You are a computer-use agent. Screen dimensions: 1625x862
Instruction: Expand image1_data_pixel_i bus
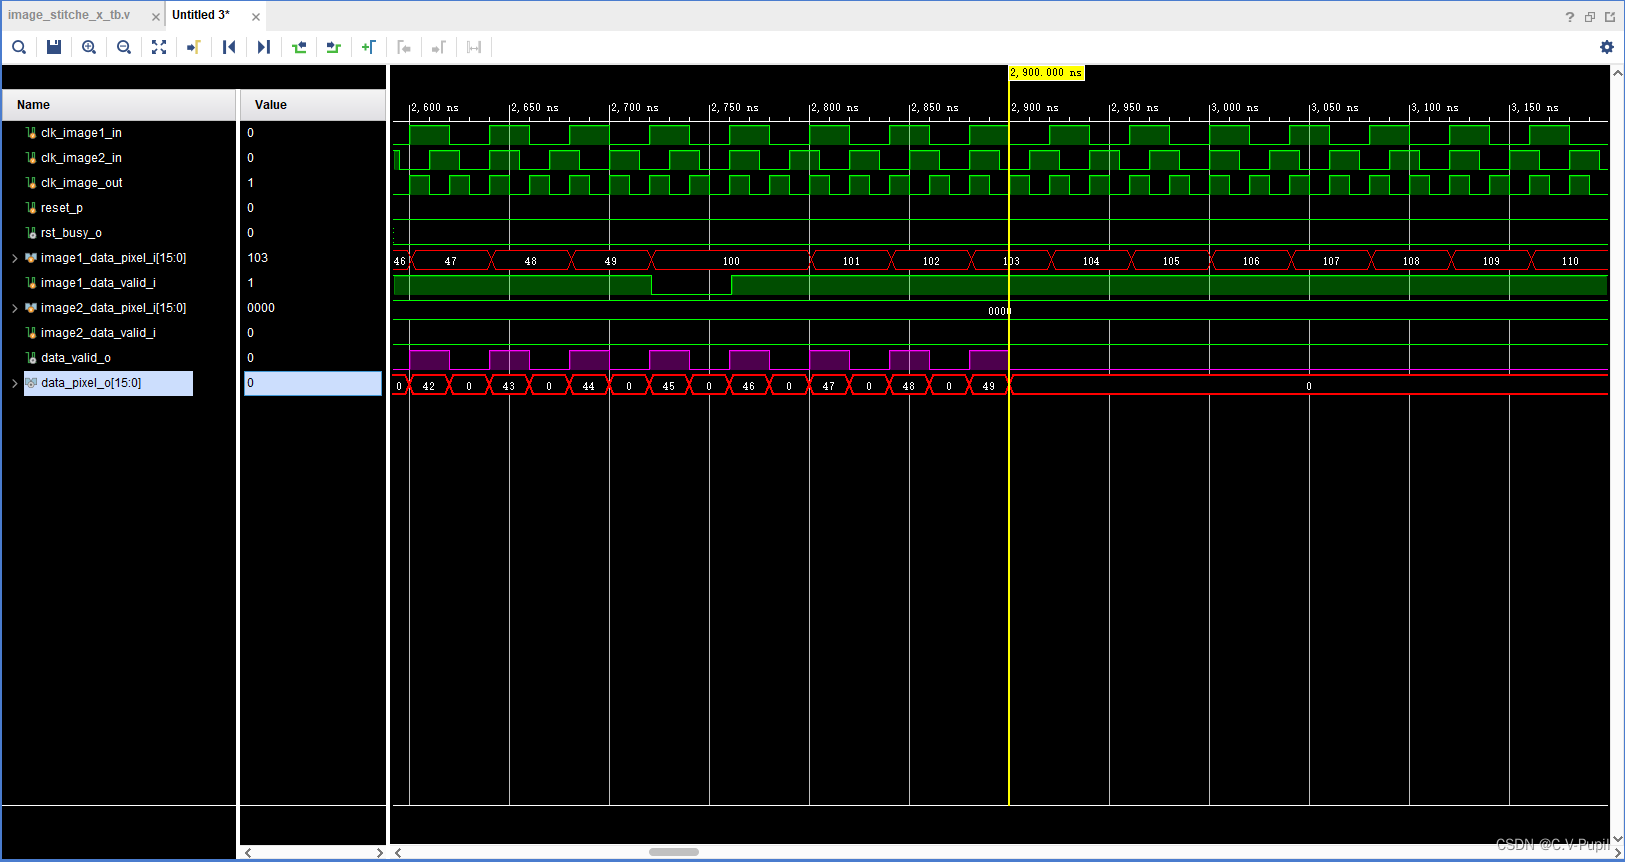(x=15, y=258)
